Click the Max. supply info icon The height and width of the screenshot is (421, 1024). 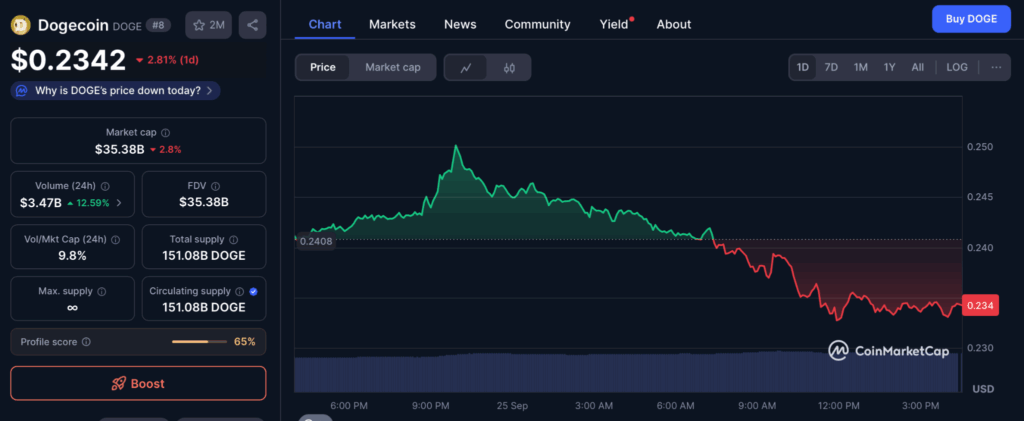103,291
